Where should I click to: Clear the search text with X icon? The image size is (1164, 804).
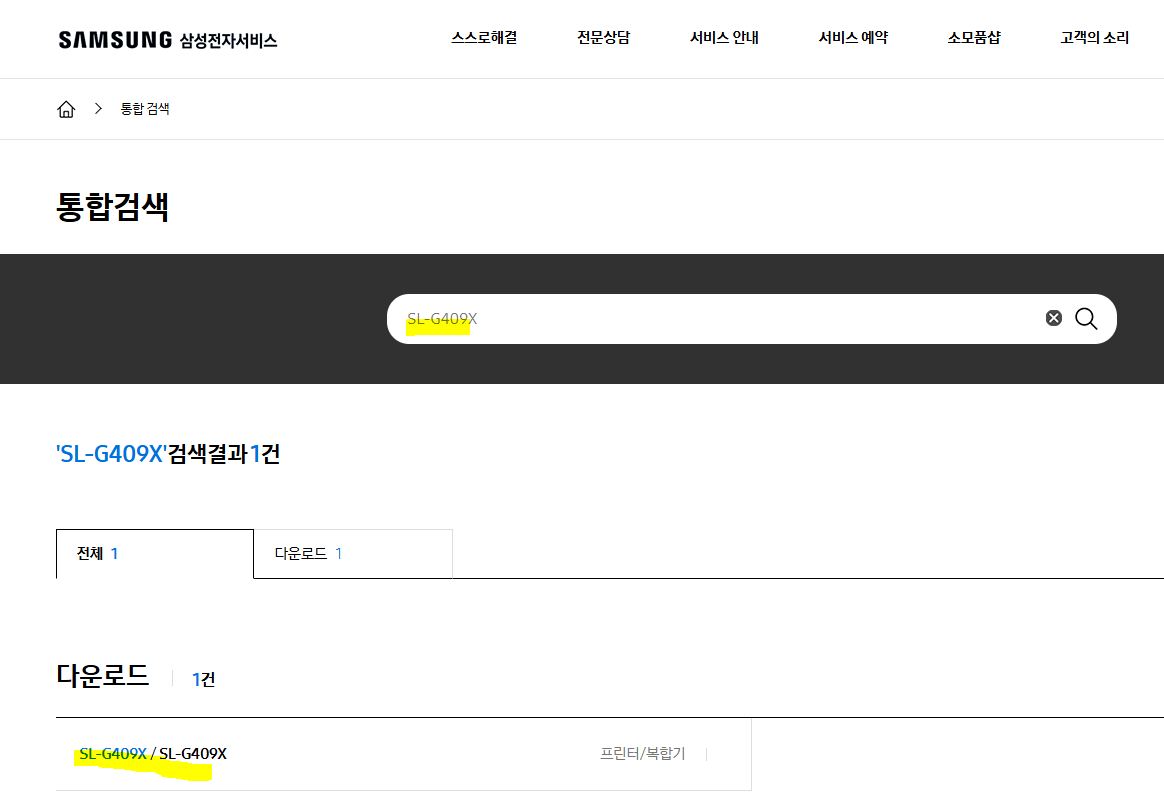tap(1053, 318)
